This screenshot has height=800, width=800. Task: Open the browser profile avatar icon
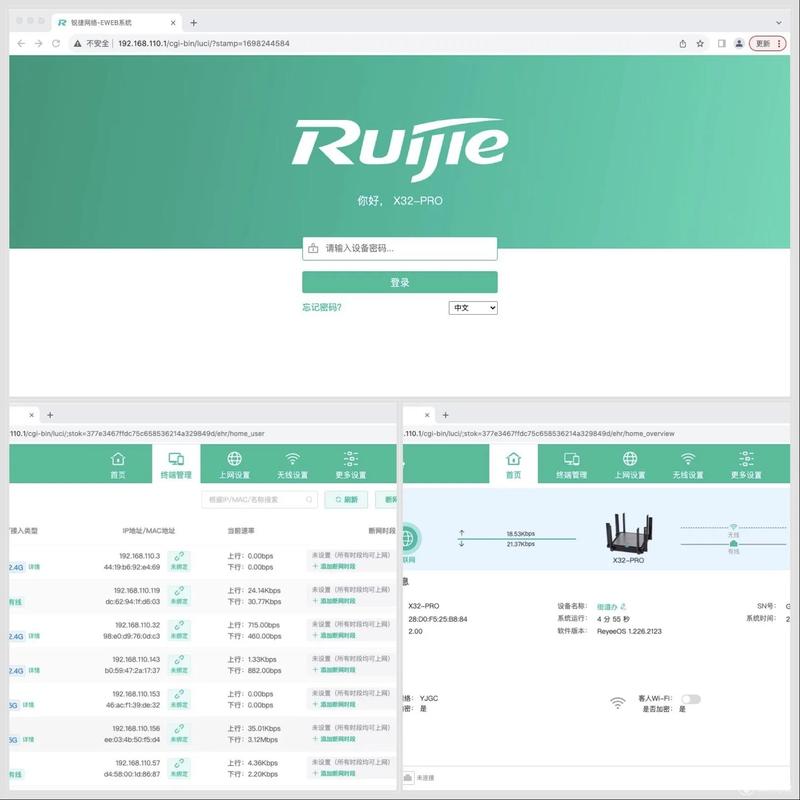(739, 43)
